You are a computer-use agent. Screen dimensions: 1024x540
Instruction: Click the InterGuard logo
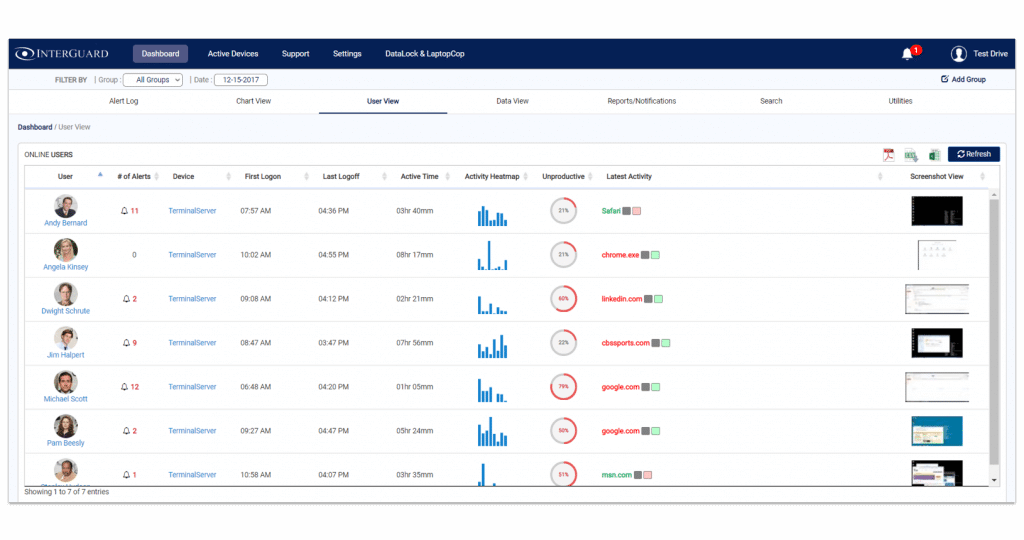[x=61, y=54]
